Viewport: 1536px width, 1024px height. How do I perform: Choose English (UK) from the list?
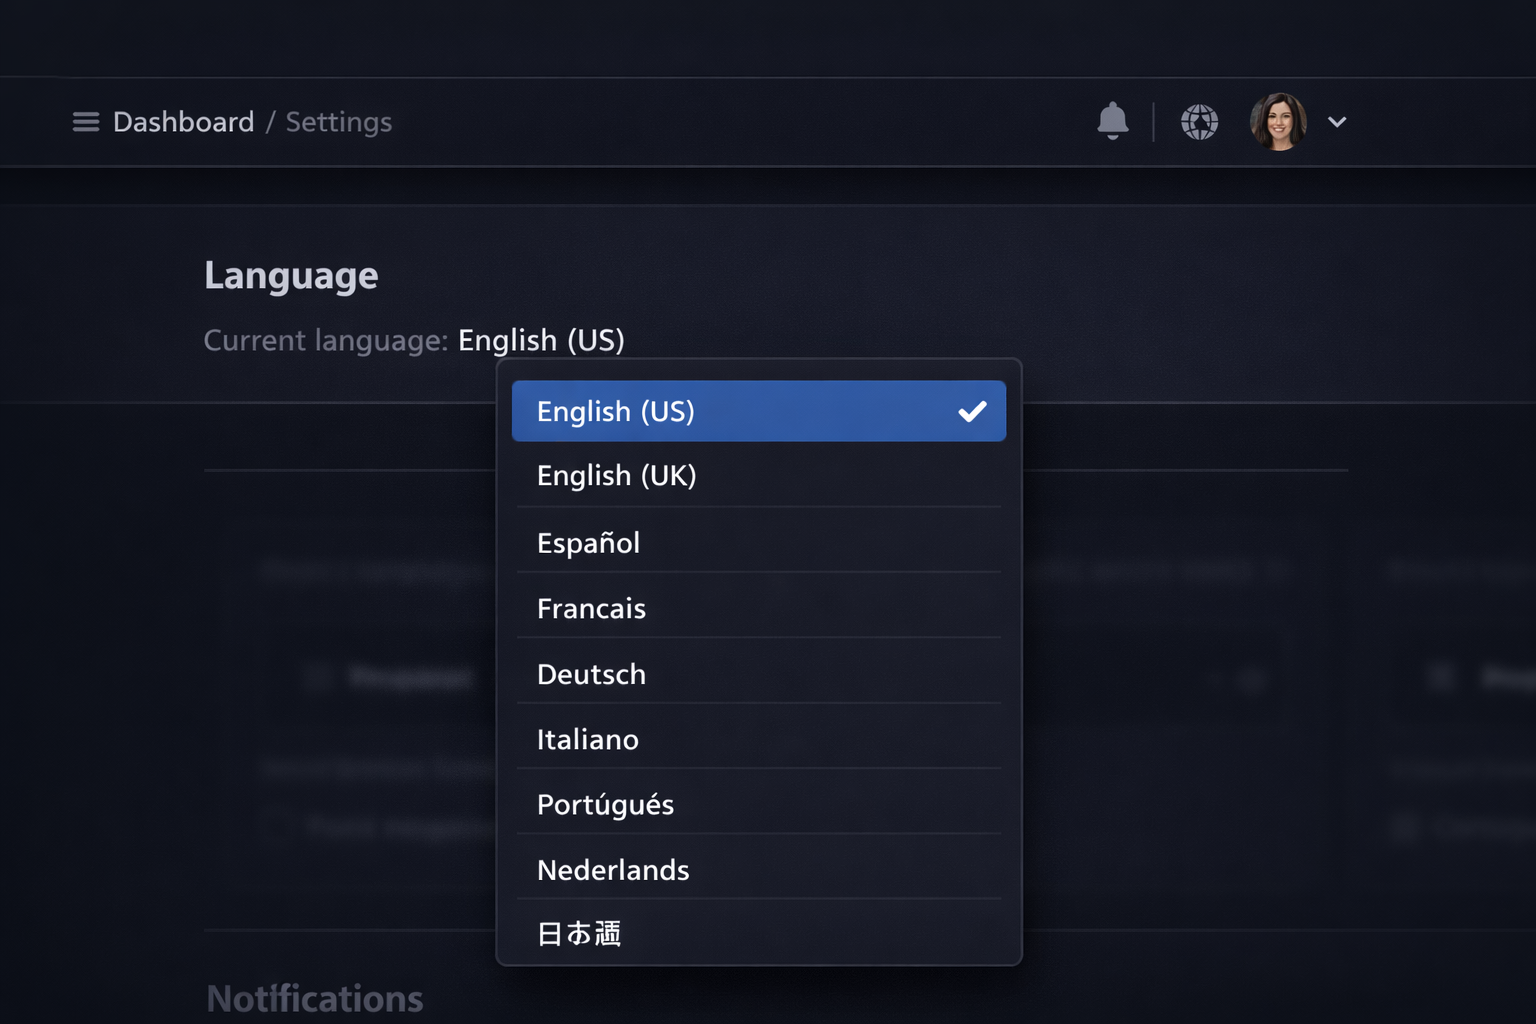616,476
